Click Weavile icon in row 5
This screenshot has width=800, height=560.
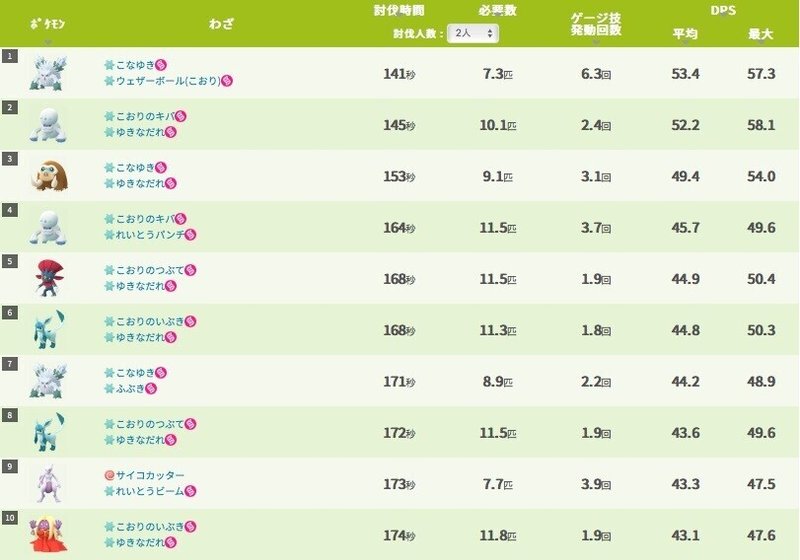click(x=49, y=278)
